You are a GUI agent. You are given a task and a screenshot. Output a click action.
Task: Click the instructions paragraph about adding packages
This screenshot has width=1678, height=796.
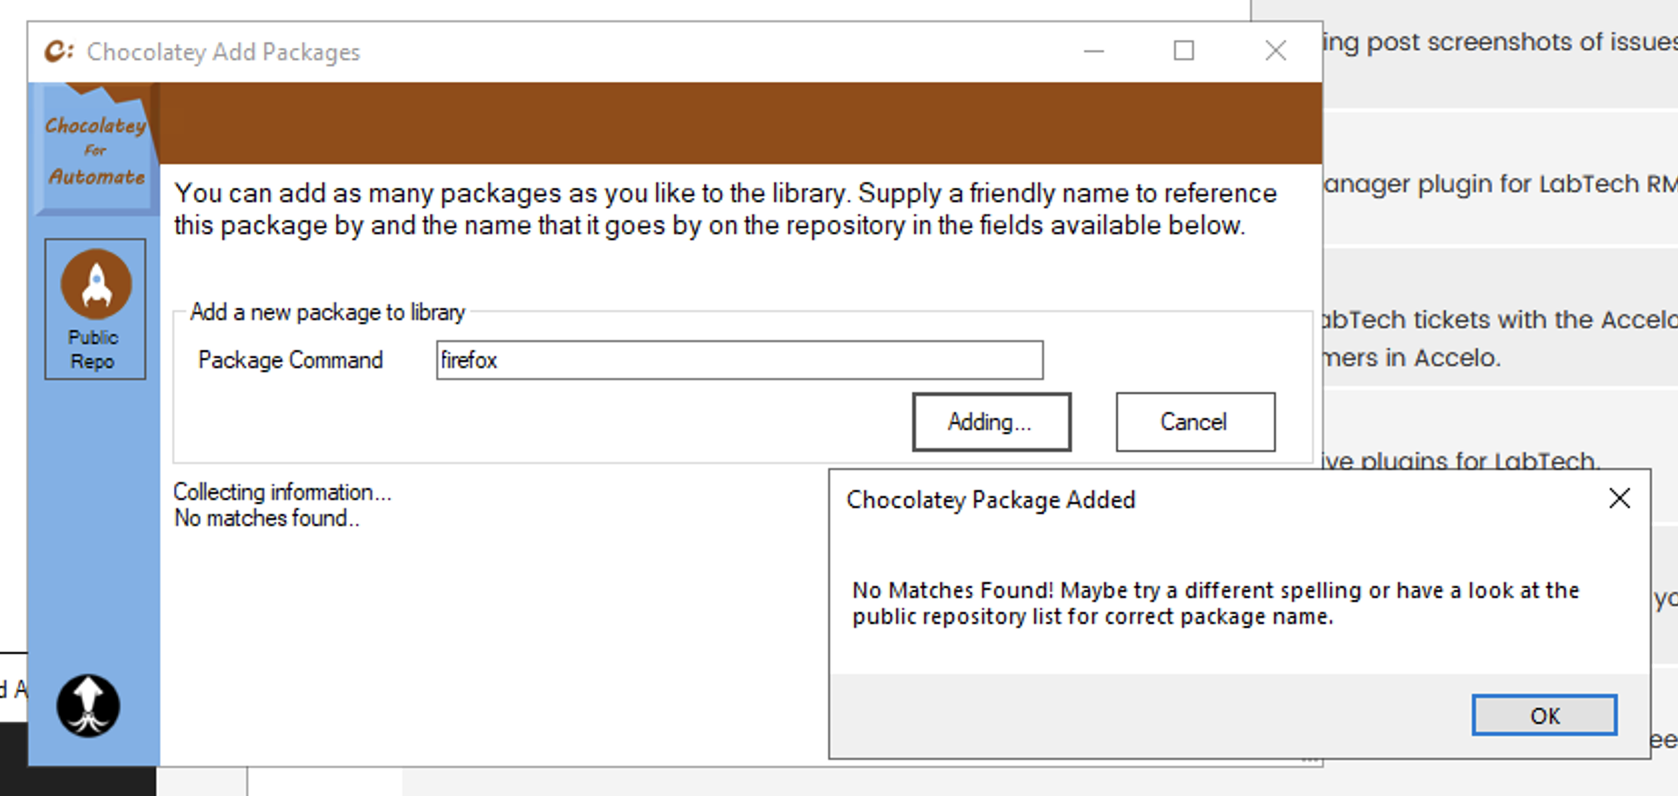tap(725, 209)
